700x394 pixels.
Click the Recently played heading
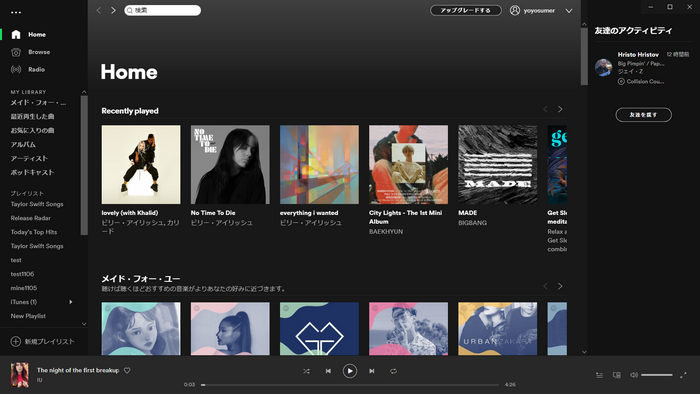pyautogui.click(x=130, y=111)
